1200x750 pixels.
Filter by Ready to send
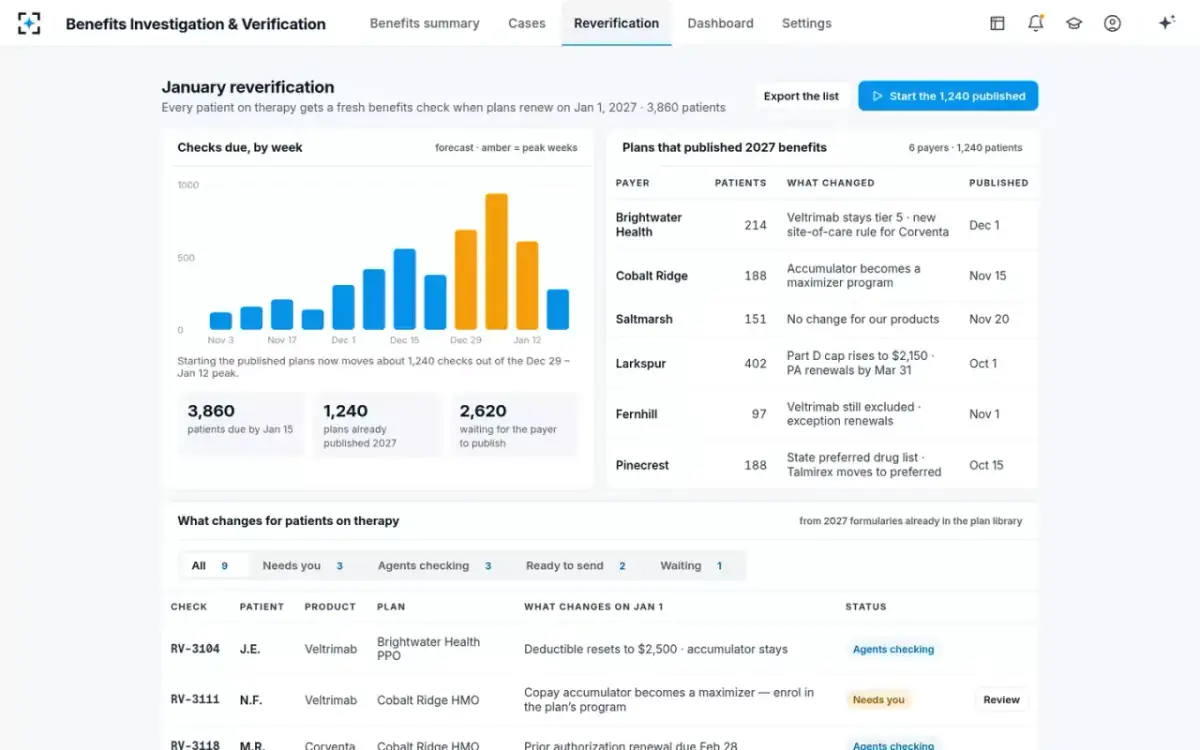(x=576, y=566)
